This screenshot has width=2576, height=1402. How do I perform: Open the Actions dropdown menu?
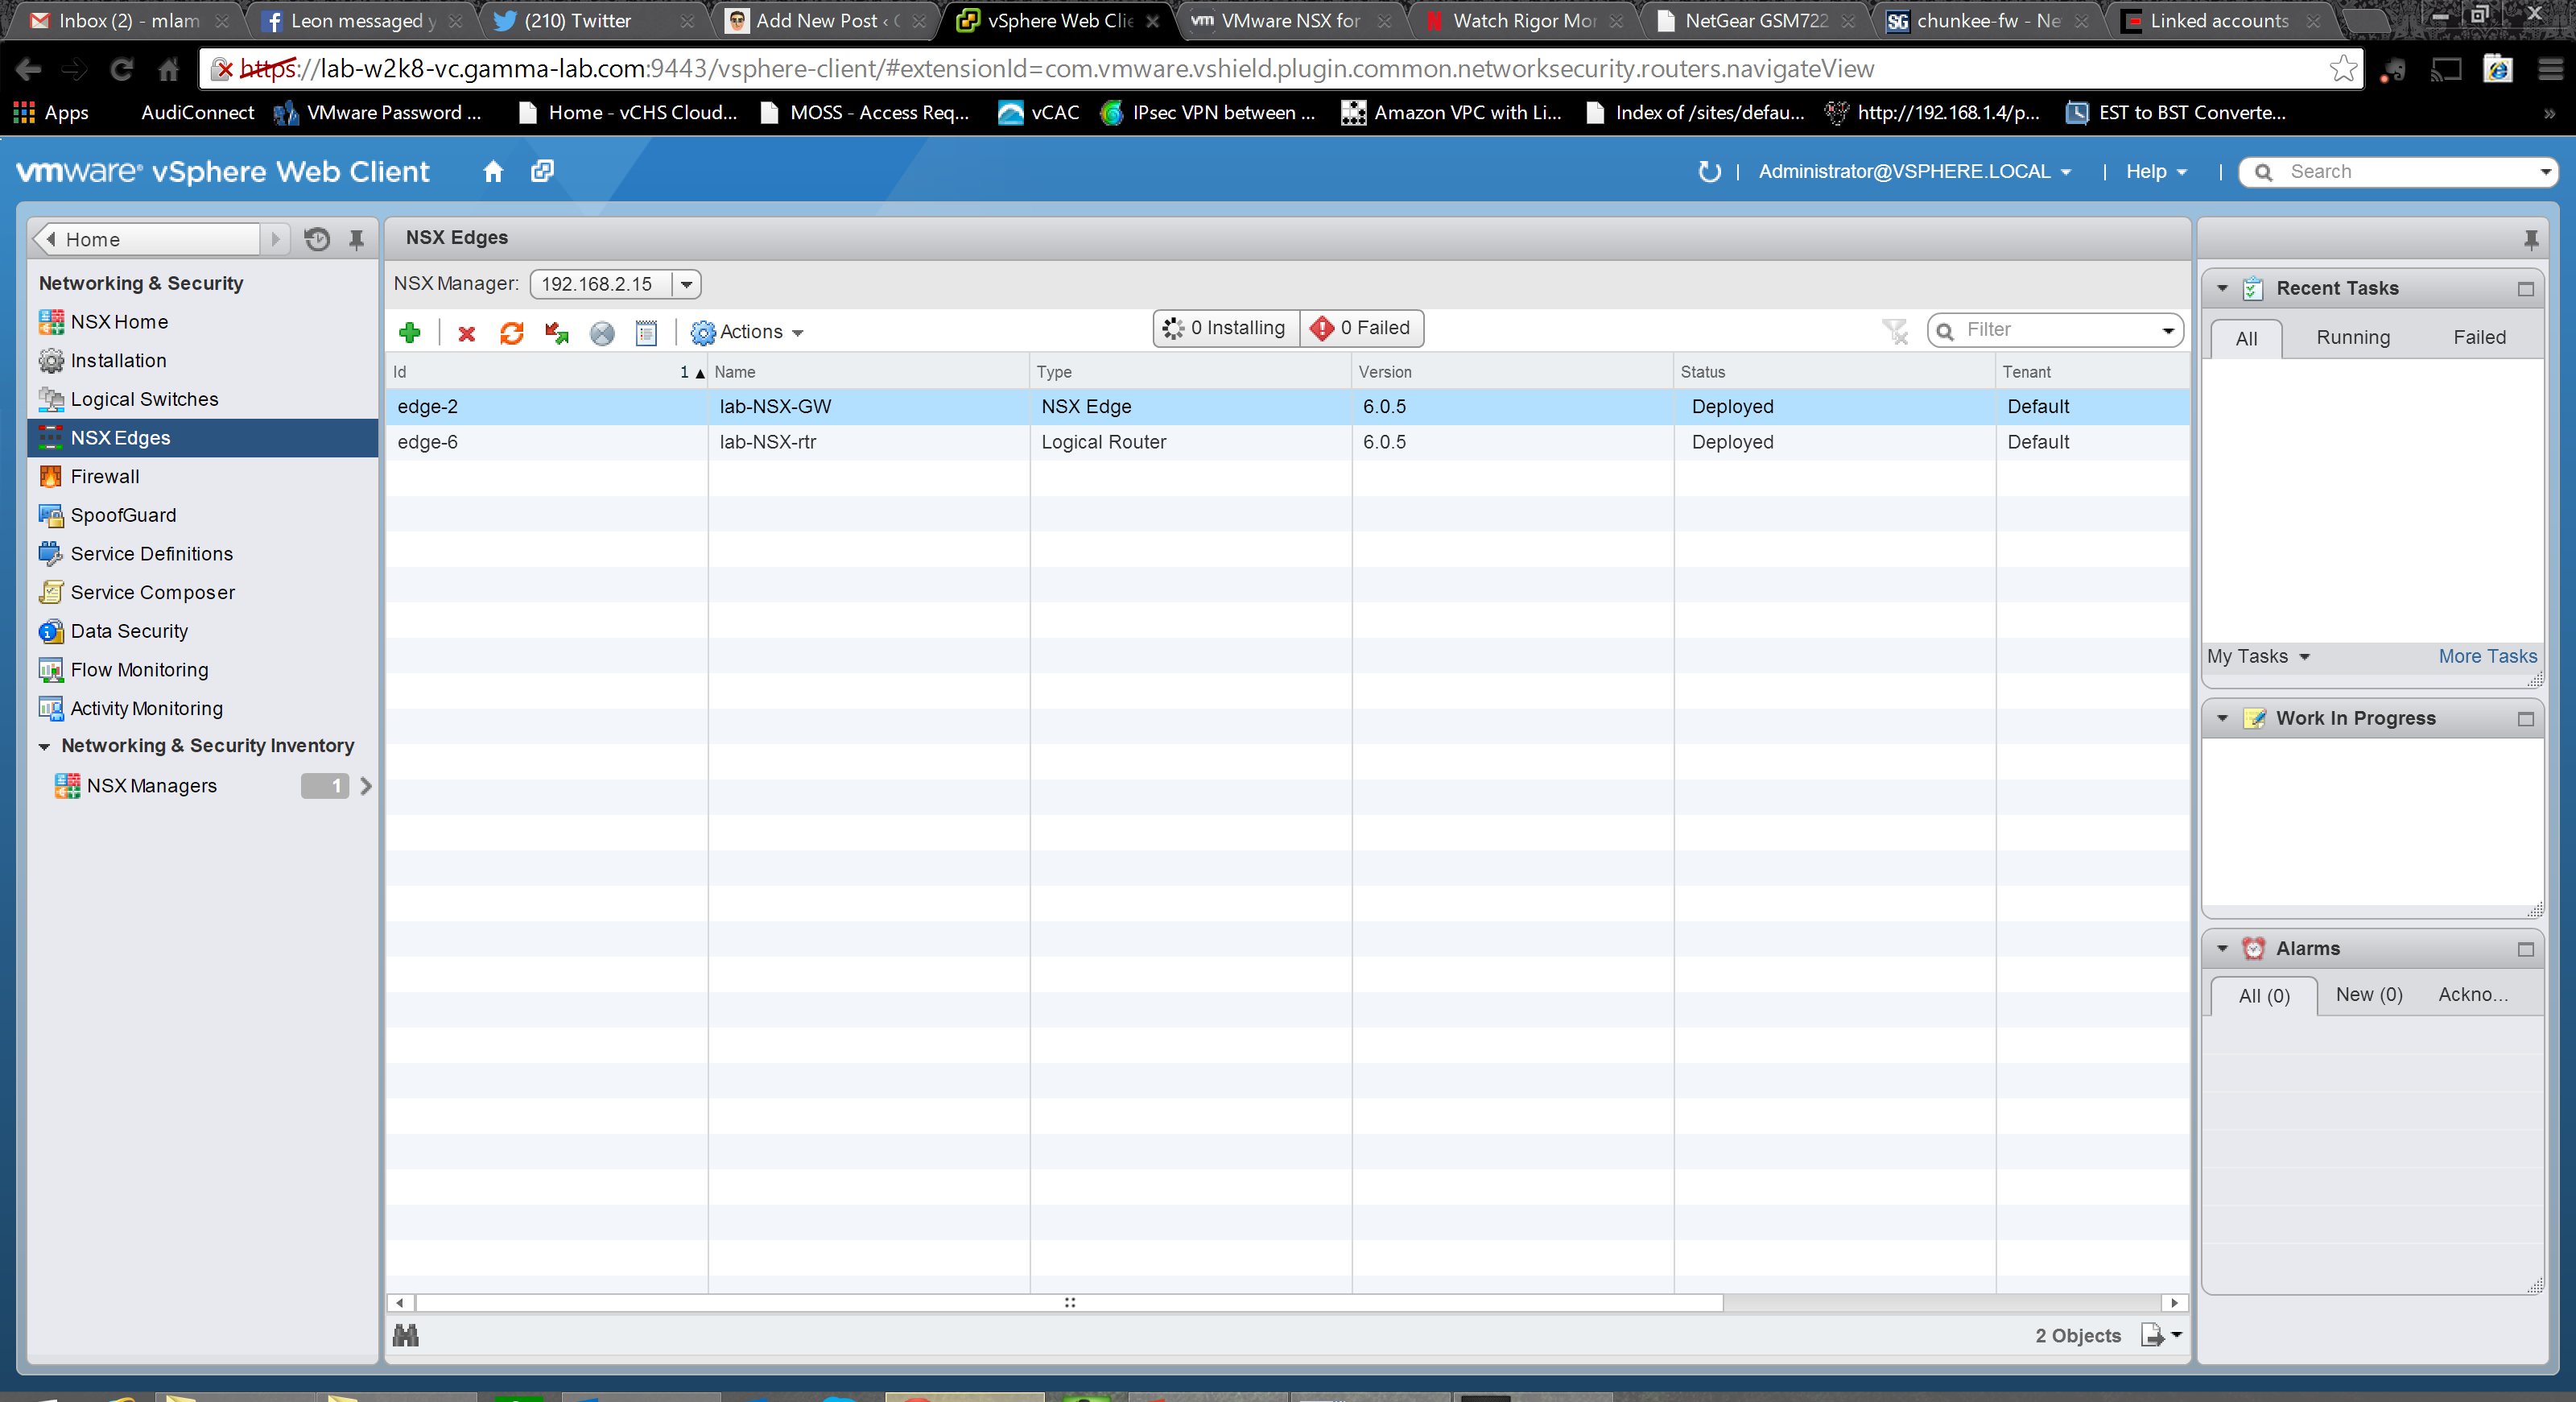[x=748, y=332]
